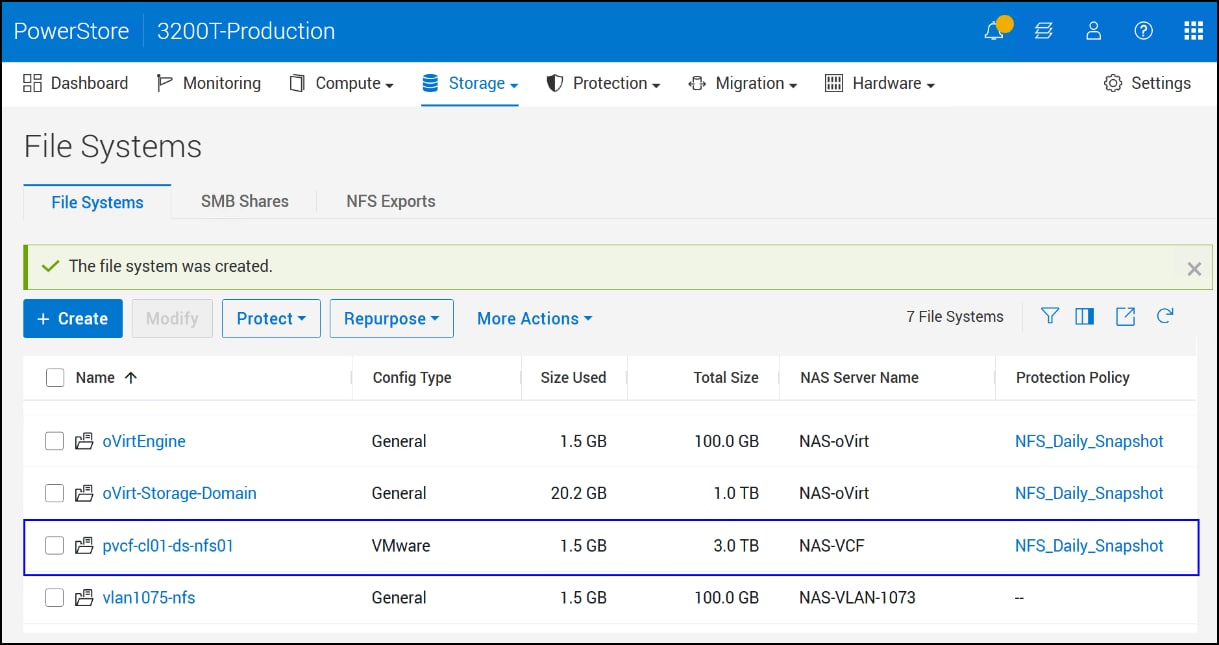Refresh the file systems table
Image resolution: width=1219 pixels, height=645 pixels.
(x=1165, y=316)
